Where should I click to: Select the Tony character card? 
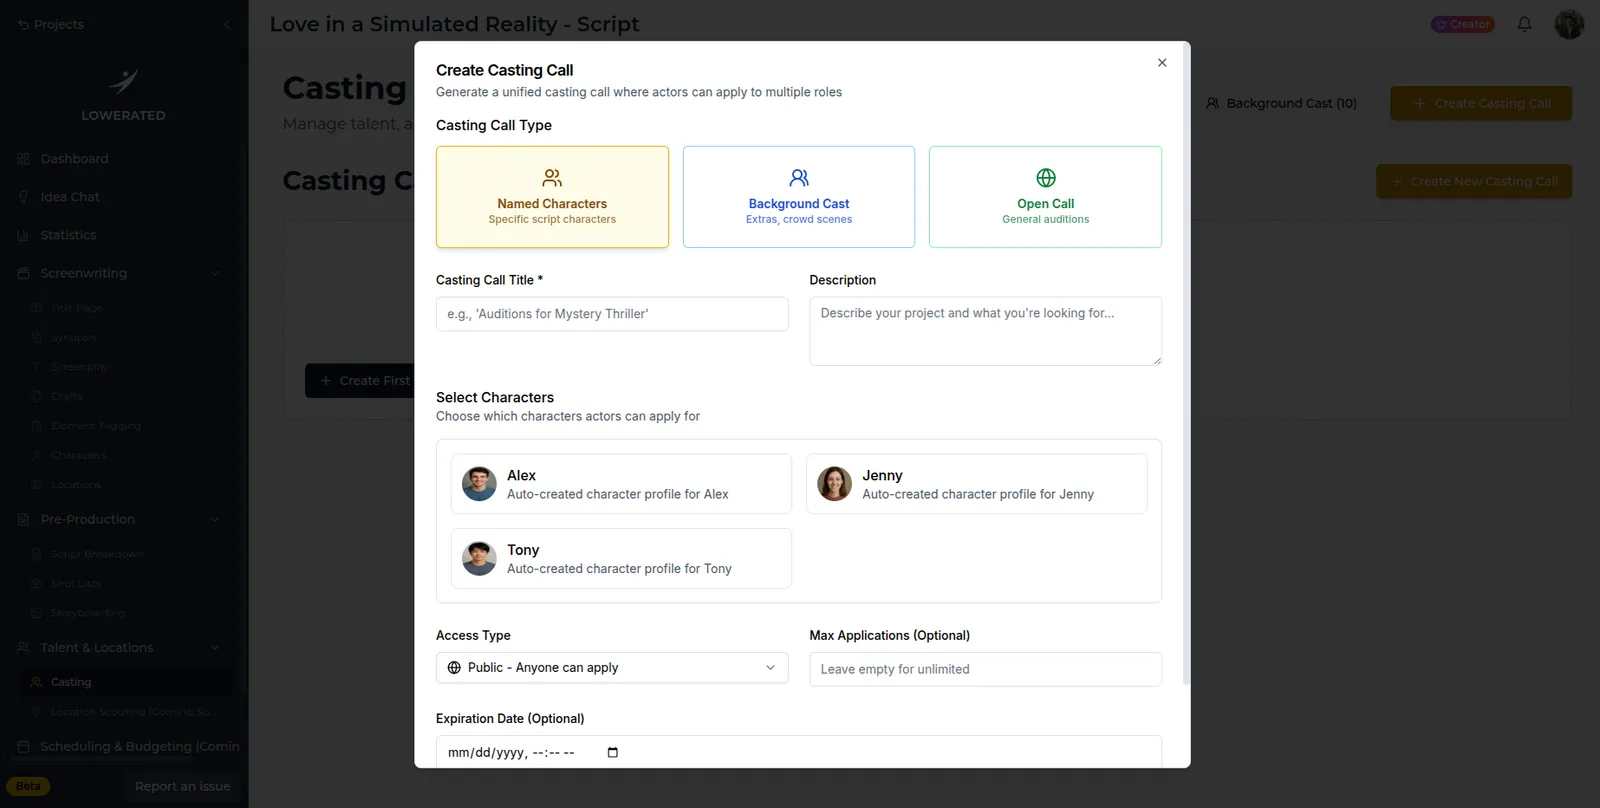621,558
